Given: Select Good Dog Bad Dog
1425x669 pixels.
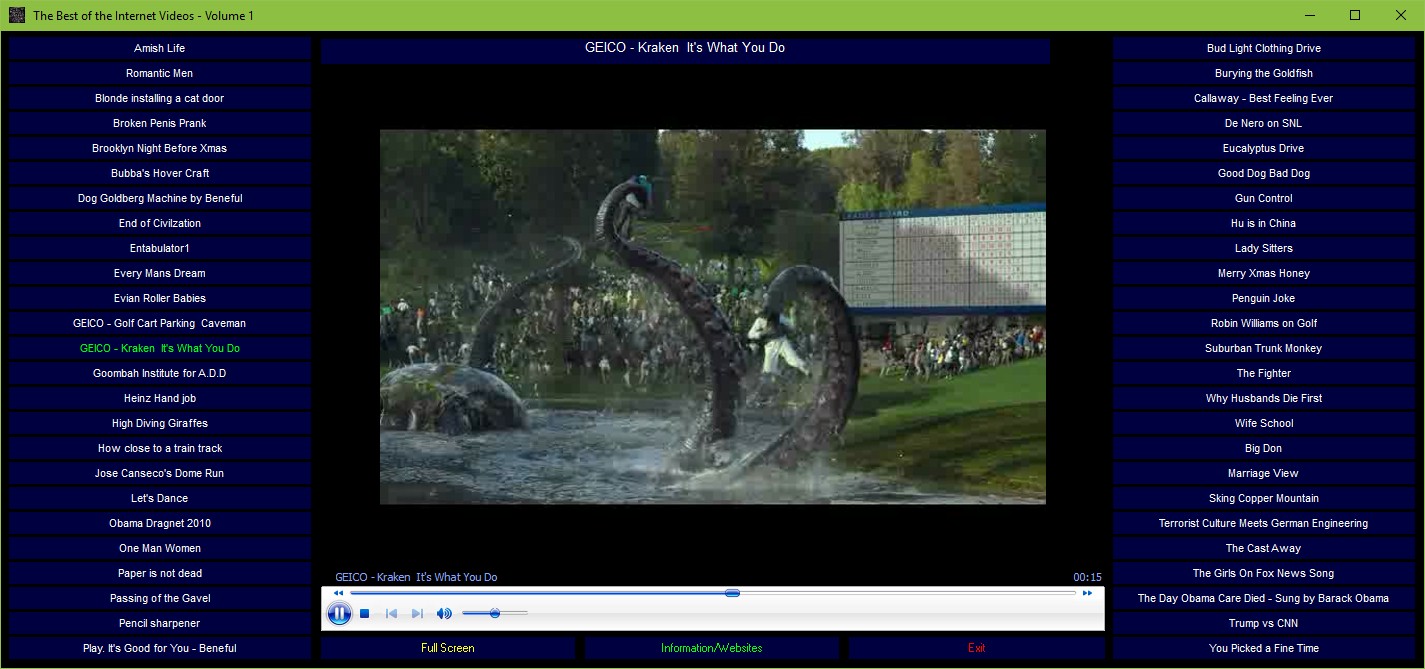Looking at the screenshot, I should [1264, 173].
